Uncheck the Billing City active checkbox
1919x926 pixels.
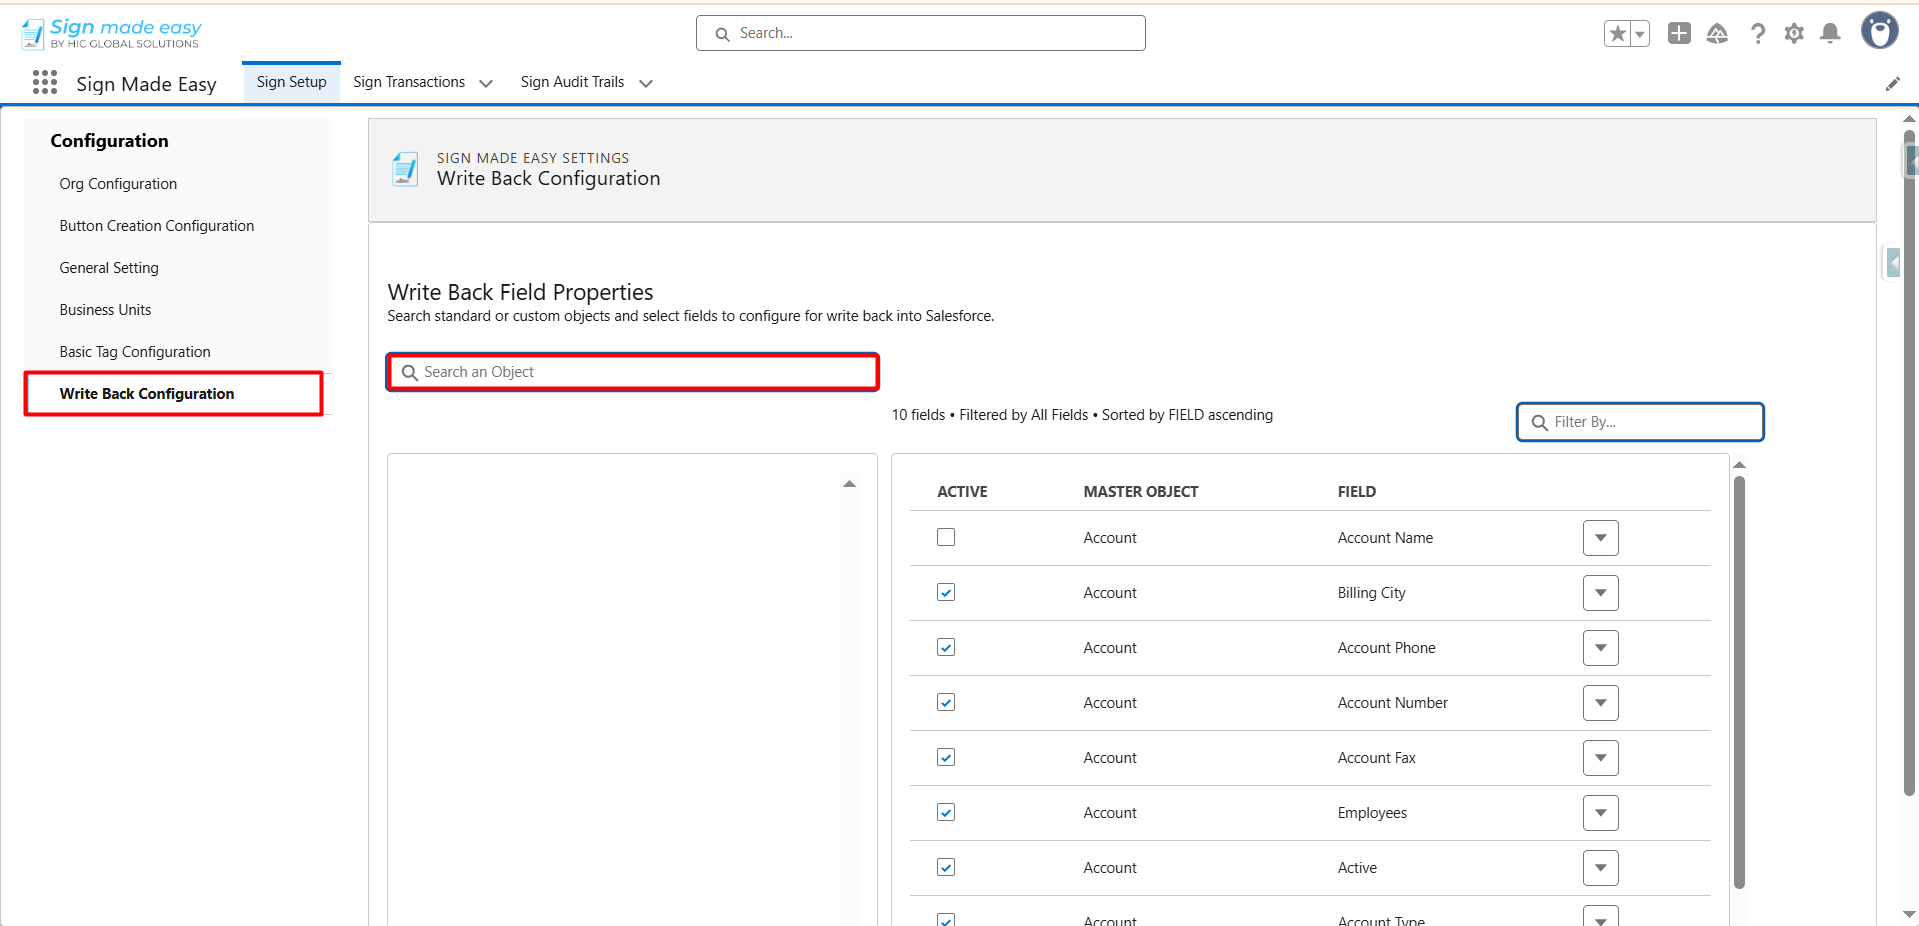click(946, 593)
